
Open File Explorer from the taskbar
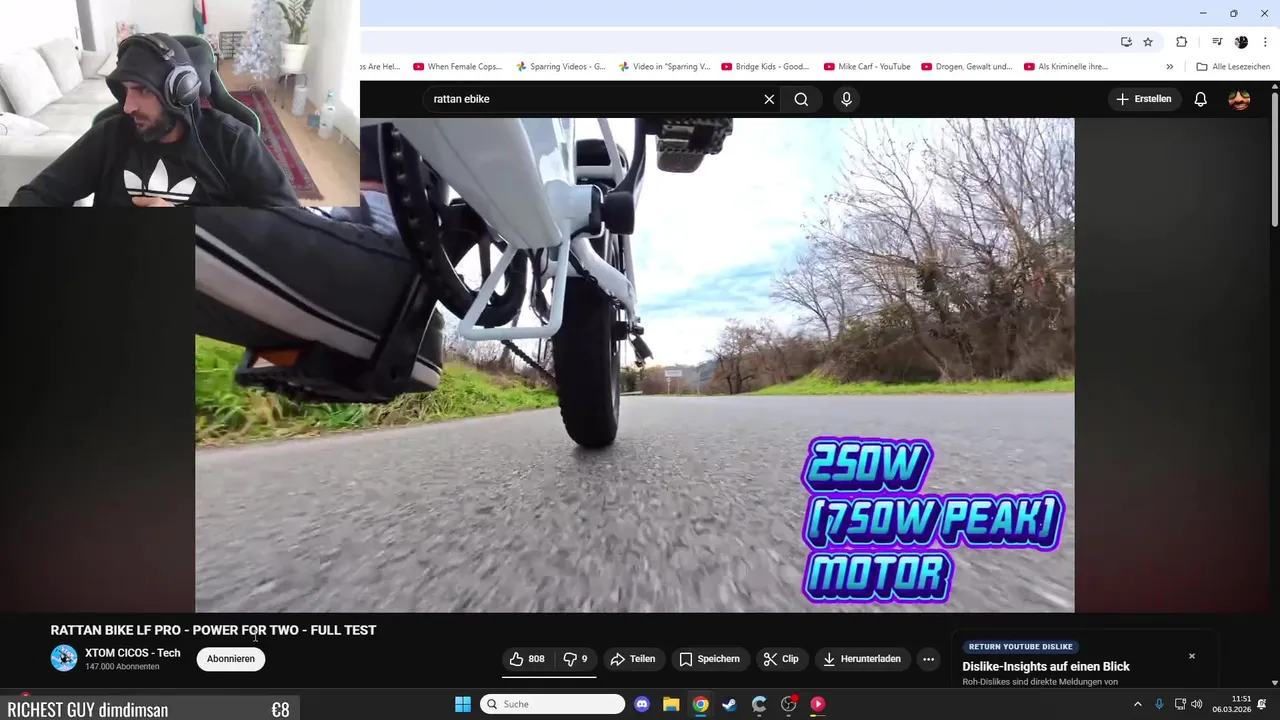(671, 704)
